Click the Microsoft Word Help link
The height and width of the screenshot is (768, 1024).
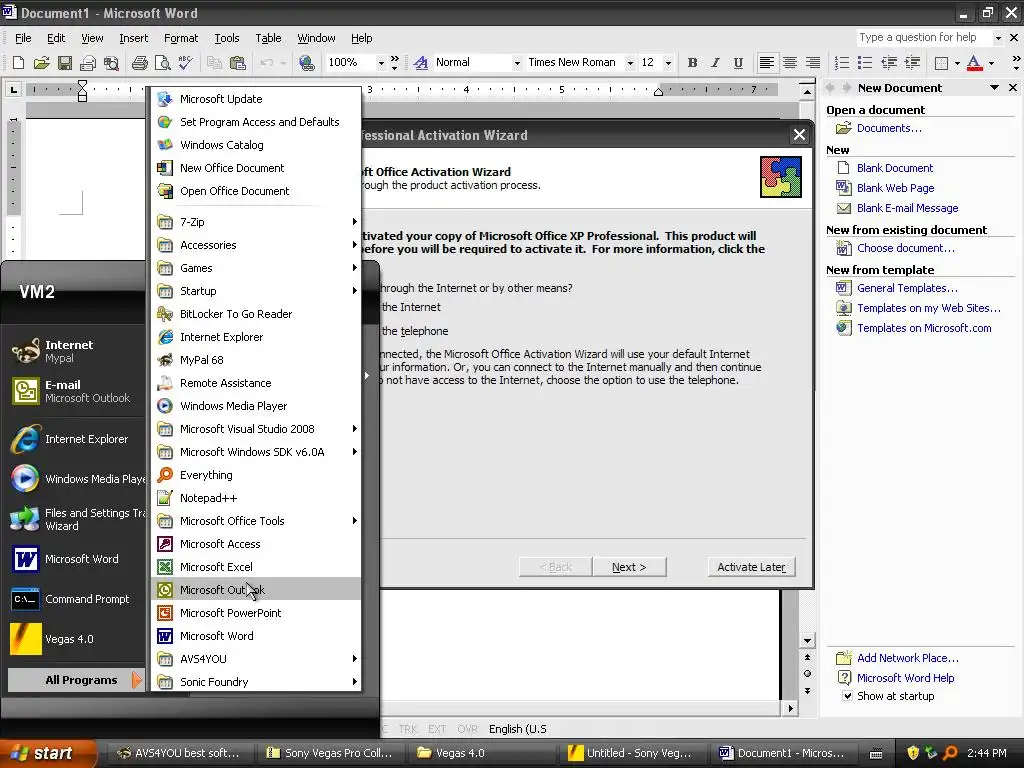click(905, 678)
